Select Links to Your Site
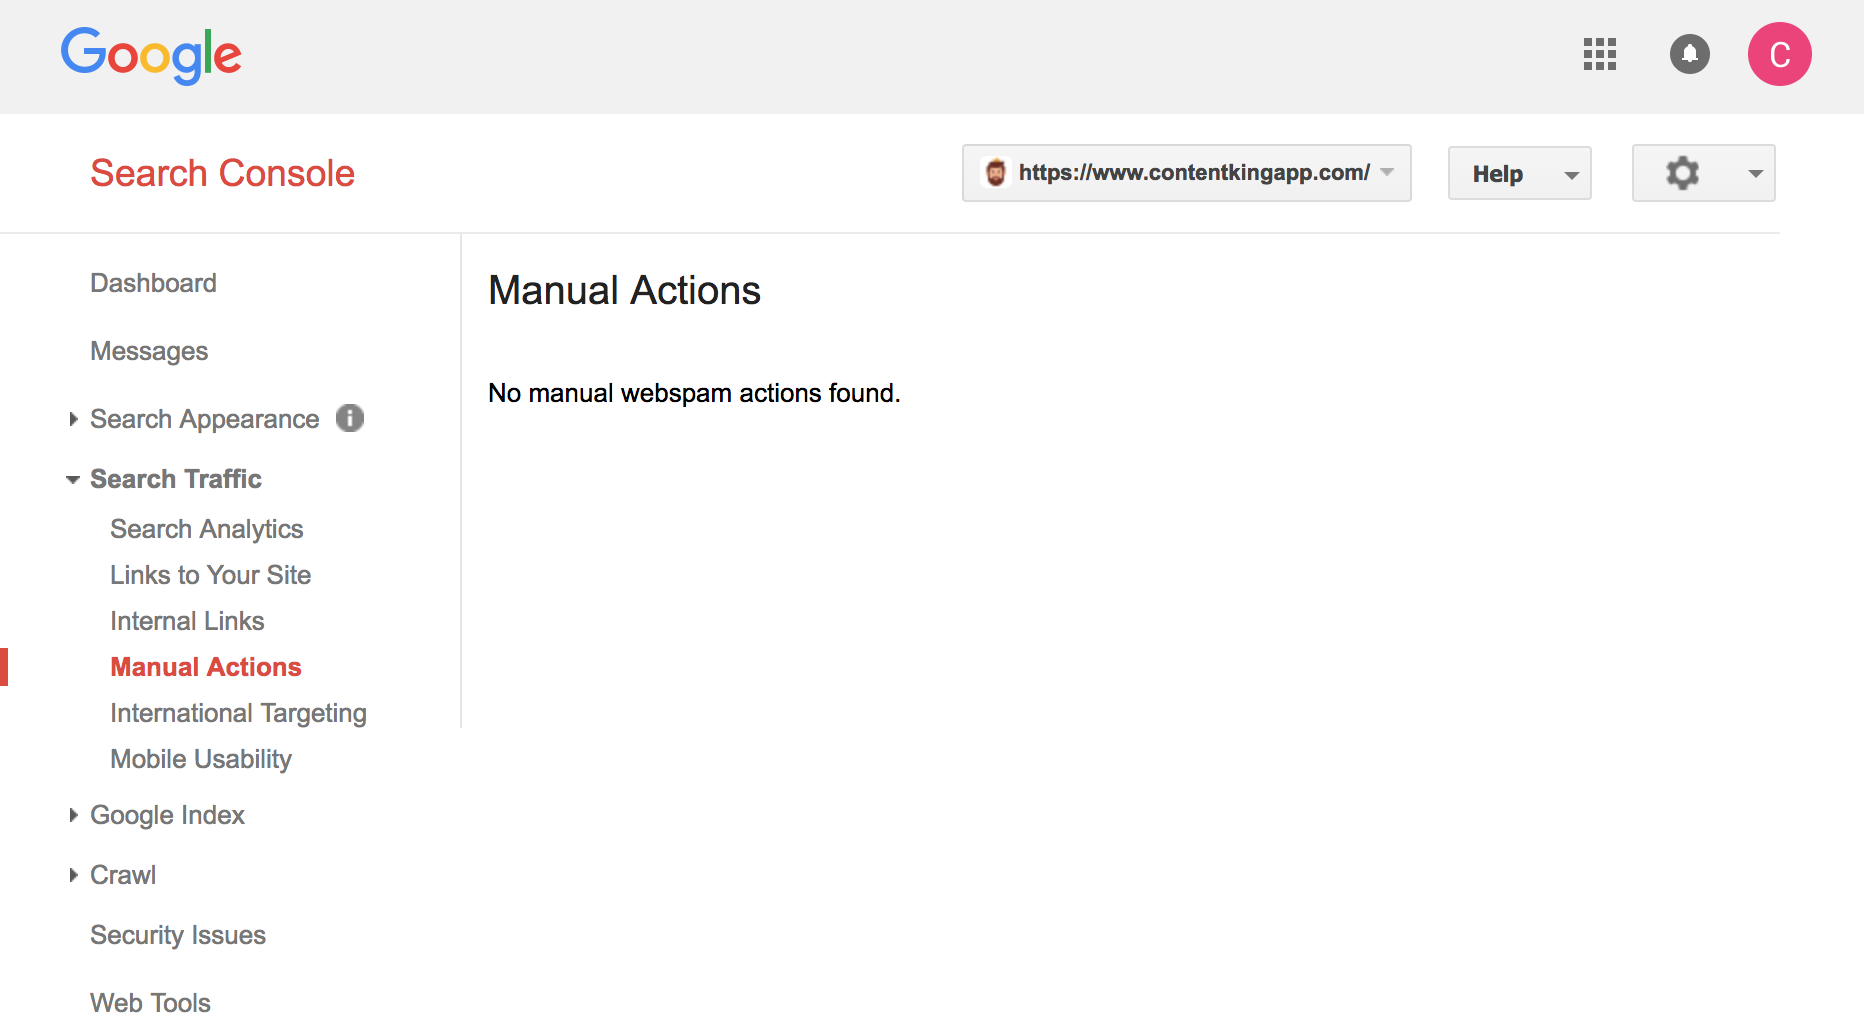The width and height of the screenshot is (1864, 1036). pos(210,575)
